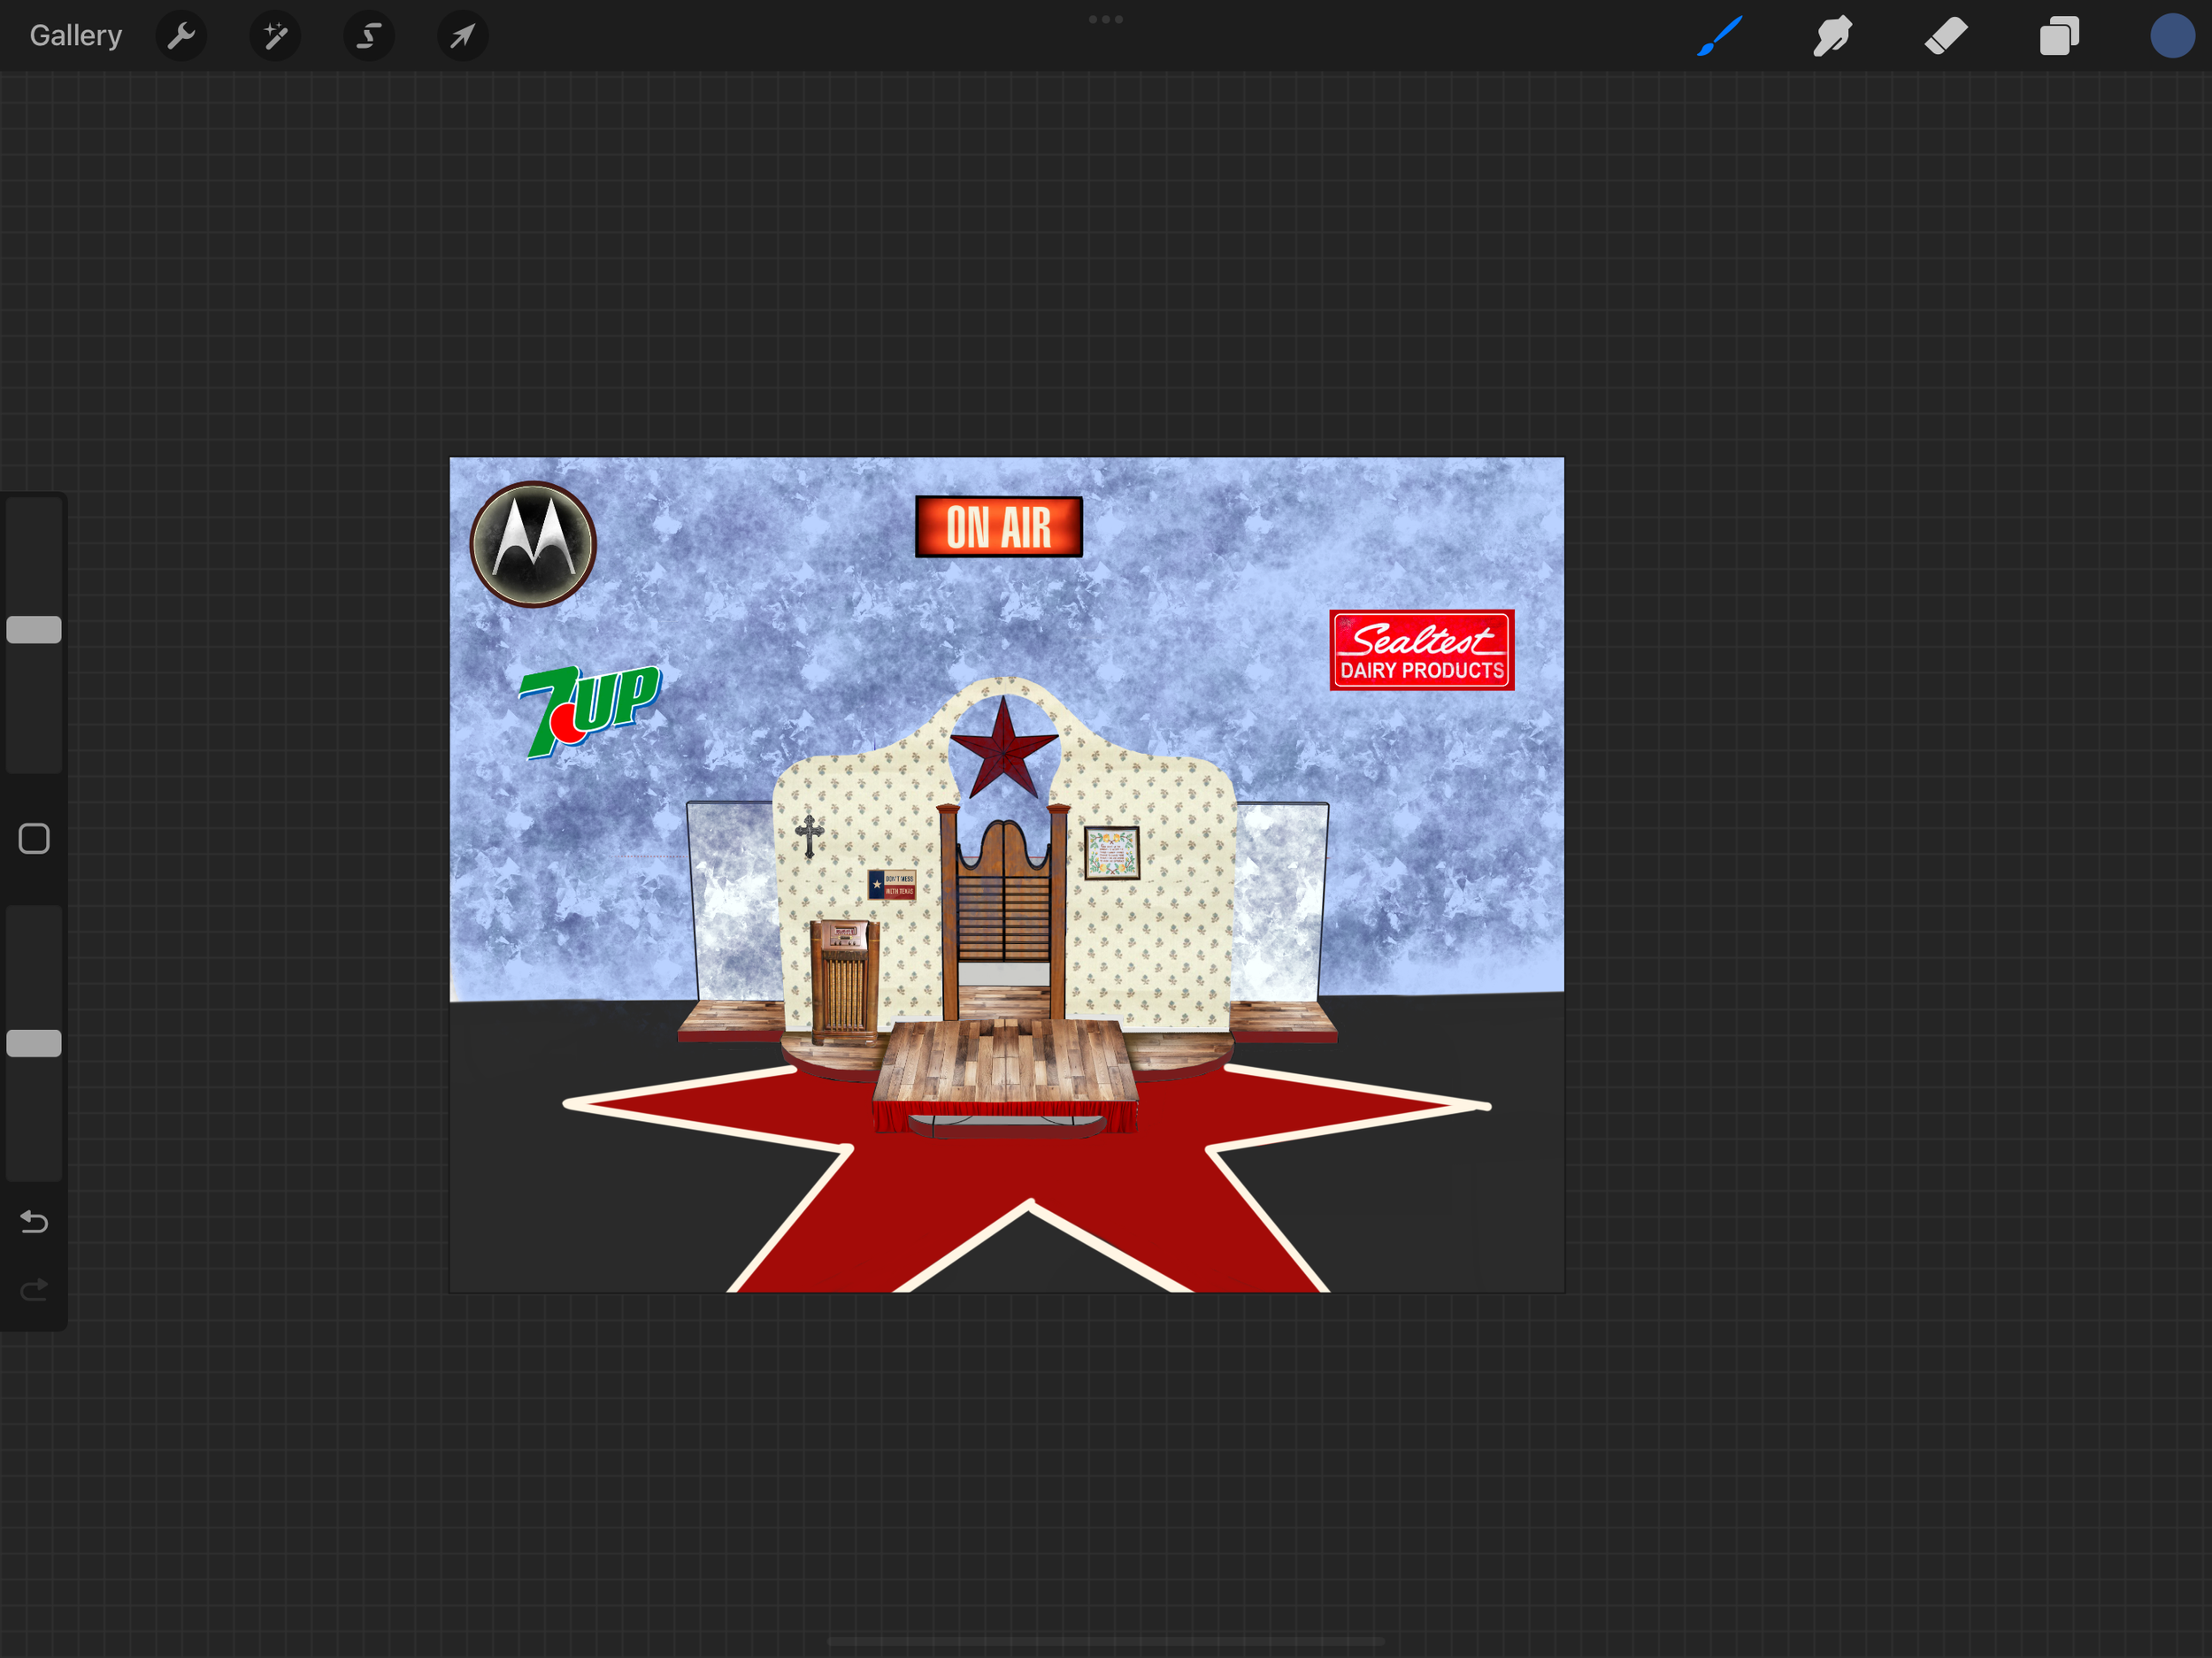Image resolution: width=2212 pixels, height=1658 pixels.
Task: Return to the Gallery
Action: click(75, 36)
